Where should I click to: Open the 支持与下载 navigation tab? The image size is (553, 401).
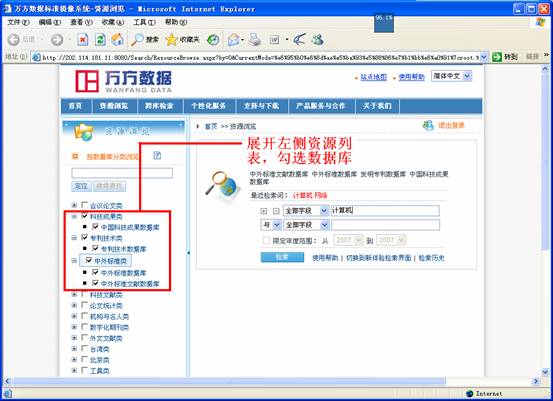point(261,106)
